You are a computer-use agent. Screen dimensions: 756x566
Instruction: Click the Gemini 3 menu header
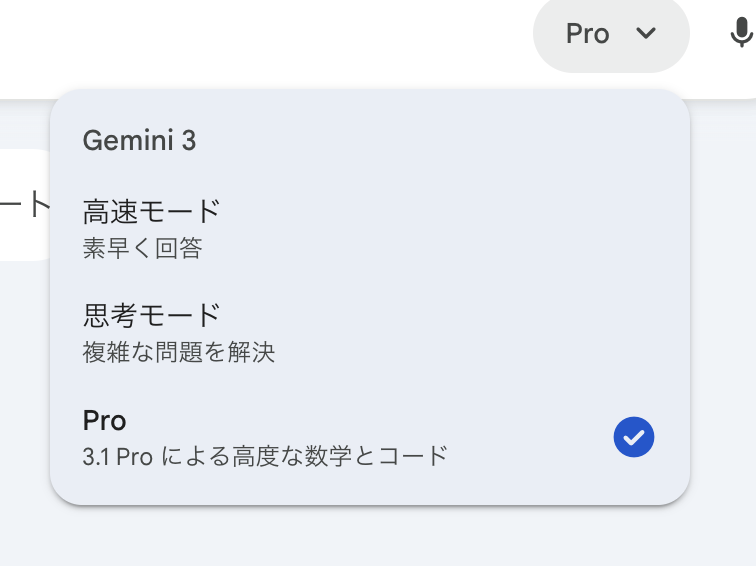pyautogui.click(x=139, y=141)
